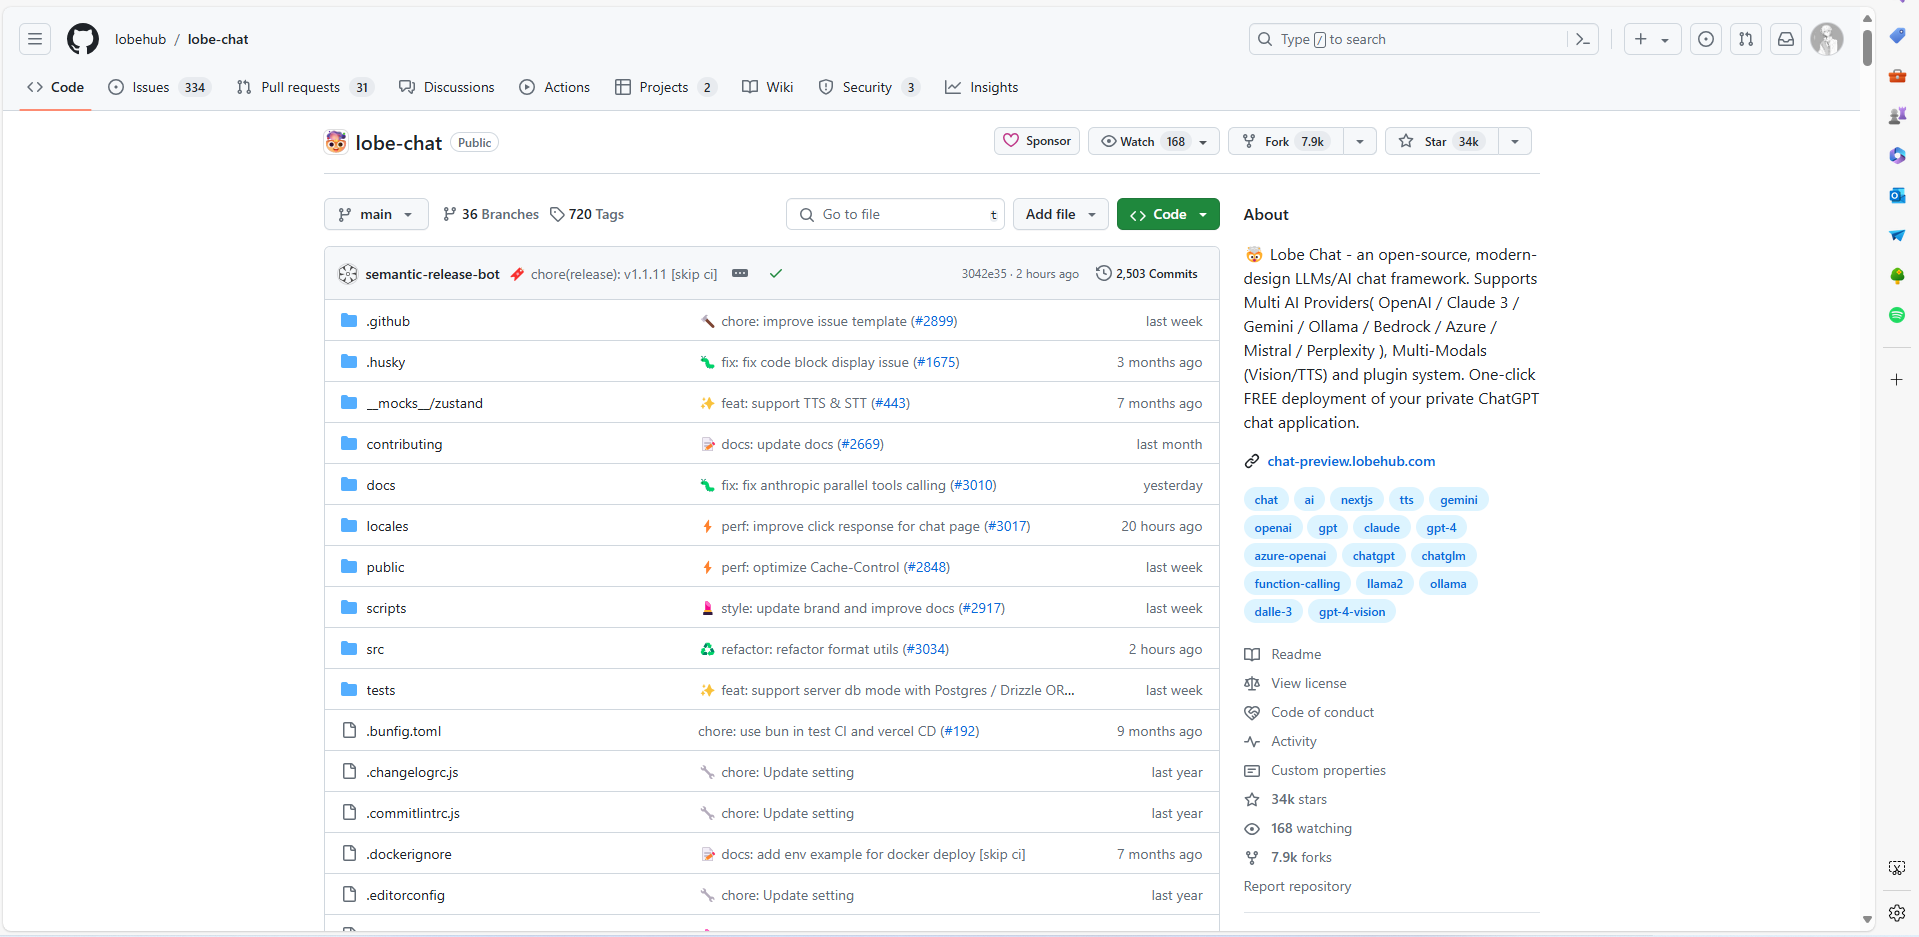Open the src folder icon
Screen dimensions: 1919x937
pos(349,648)
